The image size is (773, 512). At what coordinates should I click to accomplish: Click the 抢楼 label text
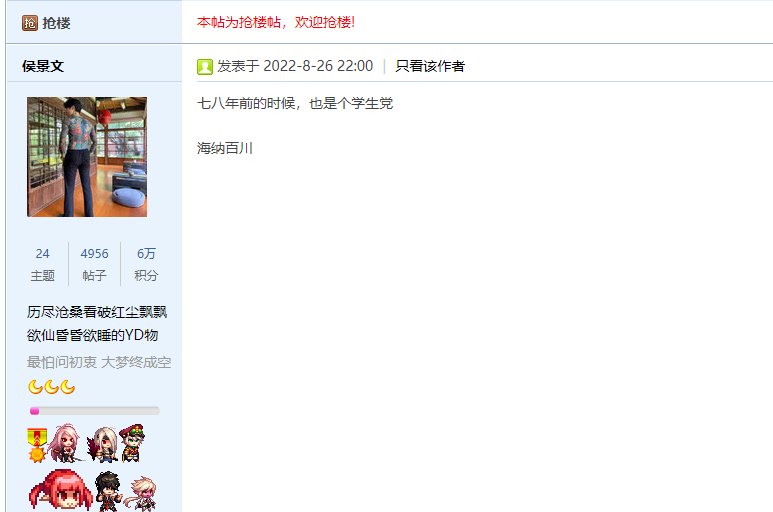[56, 23]
